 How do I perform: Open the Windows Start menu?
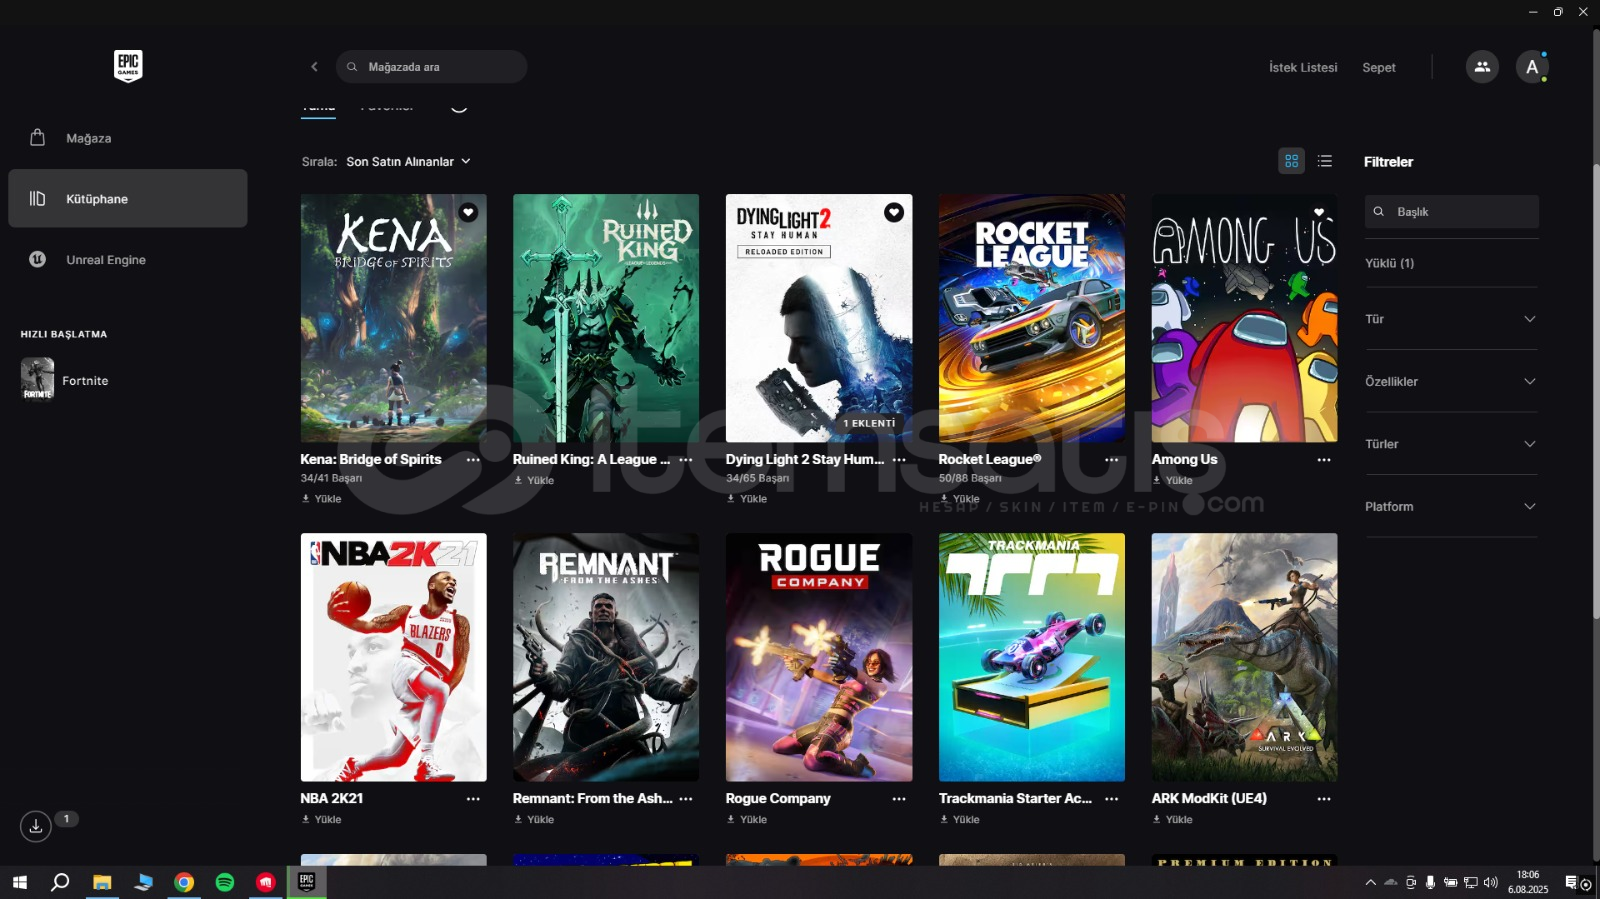(19, 882)
